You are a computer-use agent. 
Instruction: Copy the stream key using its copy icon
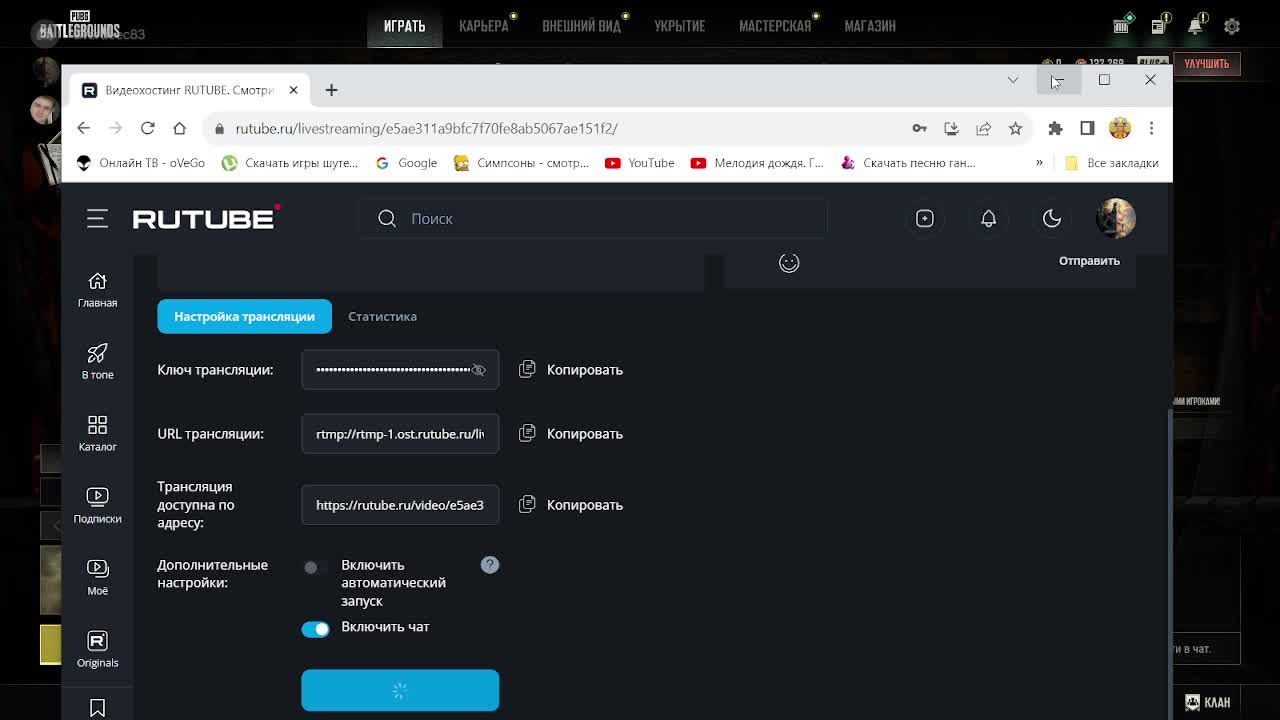[x=527, y=369]
